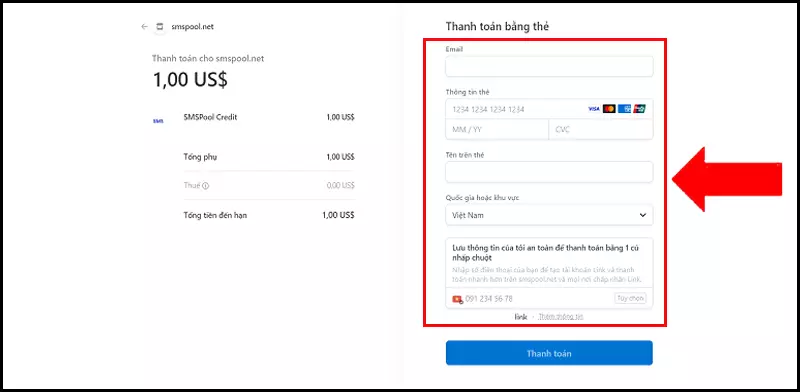Click the Thuế amount 0,00 US$
Image resolution: width=800 pixels, height=392 pixels.
point(340,186)
